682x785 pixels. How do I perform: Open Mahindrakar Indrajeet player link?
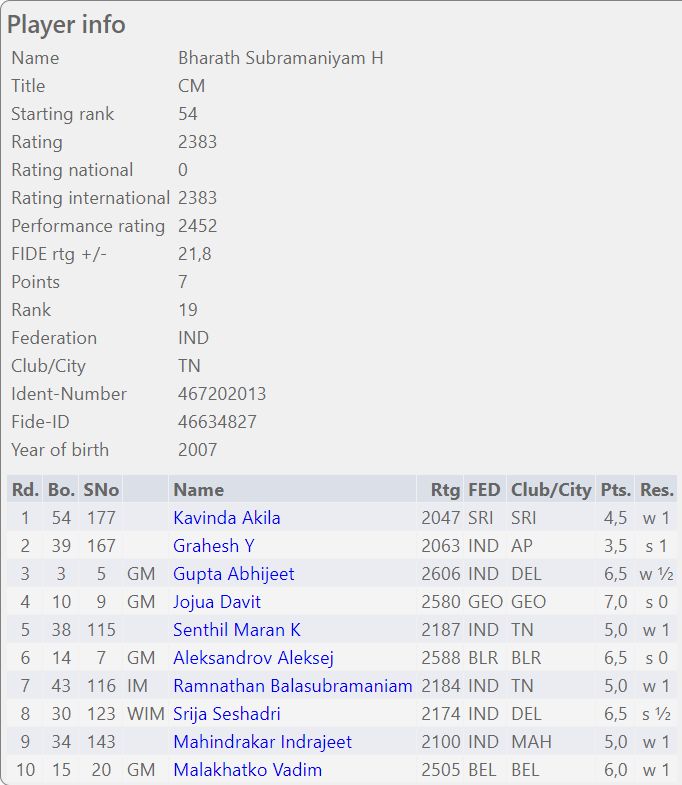[x=262, y=742]
